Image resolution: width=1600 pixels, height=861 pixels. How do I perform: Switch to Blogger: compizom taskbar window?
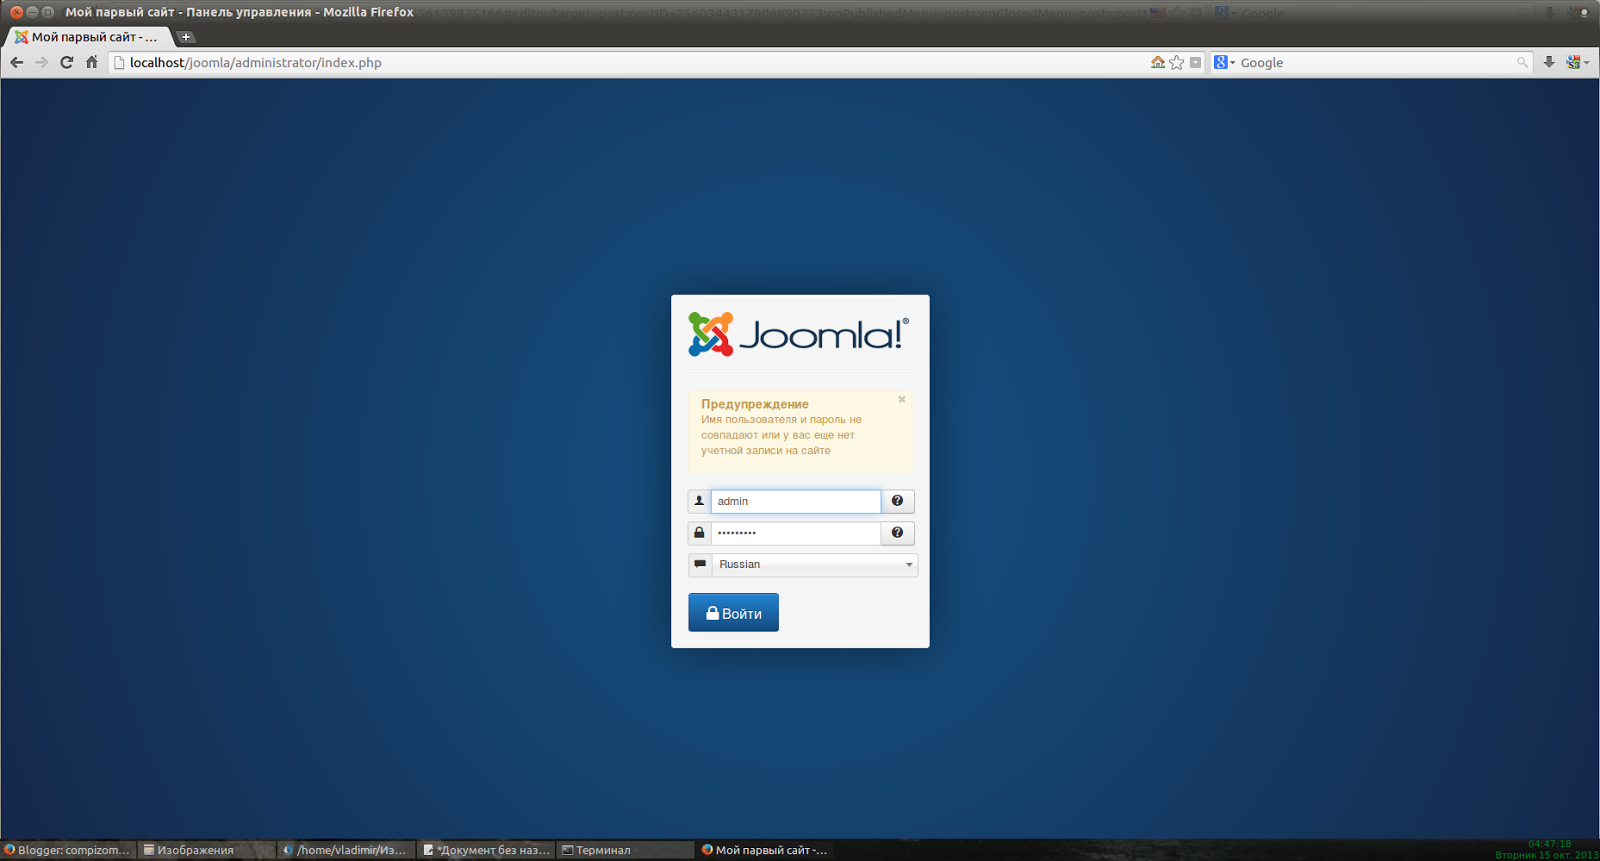pos(67,850)
